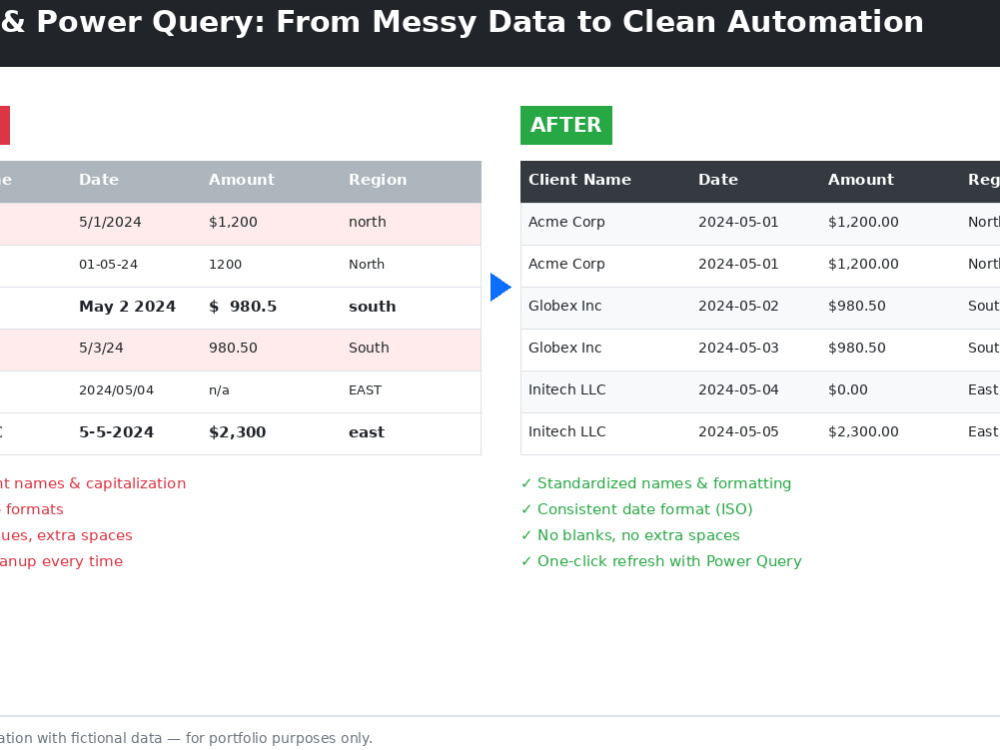Click Globex Inc in the 2024-05-02 row
Viewport: 1000px width, 750px height.
tap(565, 306)
